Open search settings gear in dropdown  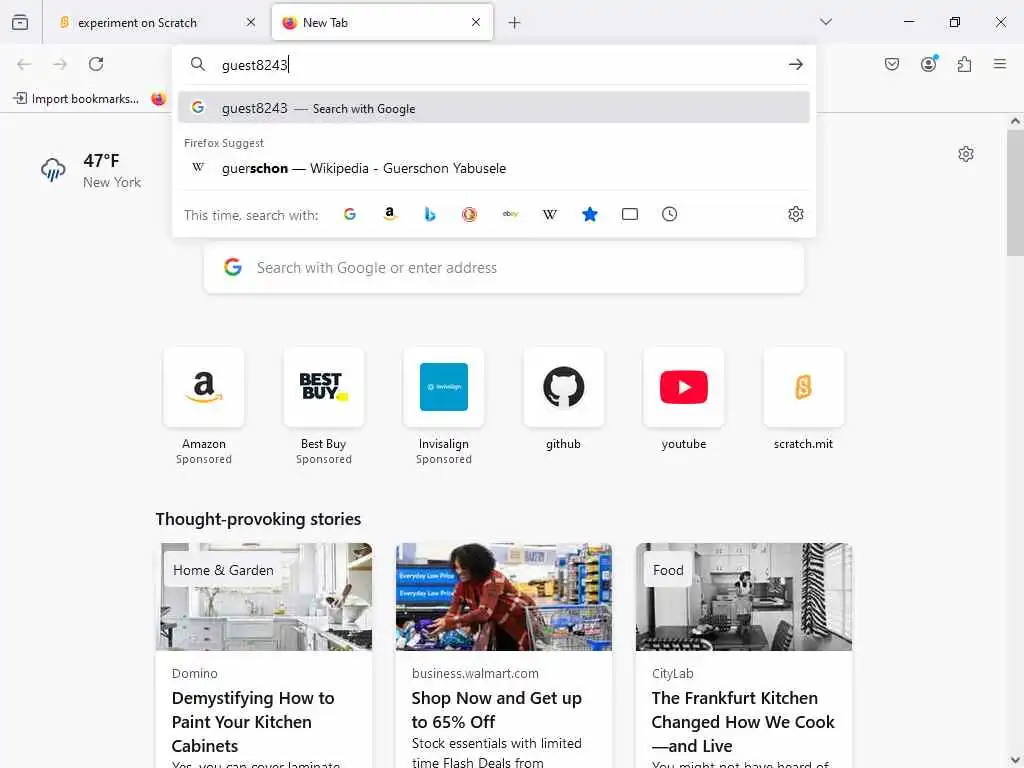pos(795,214)
